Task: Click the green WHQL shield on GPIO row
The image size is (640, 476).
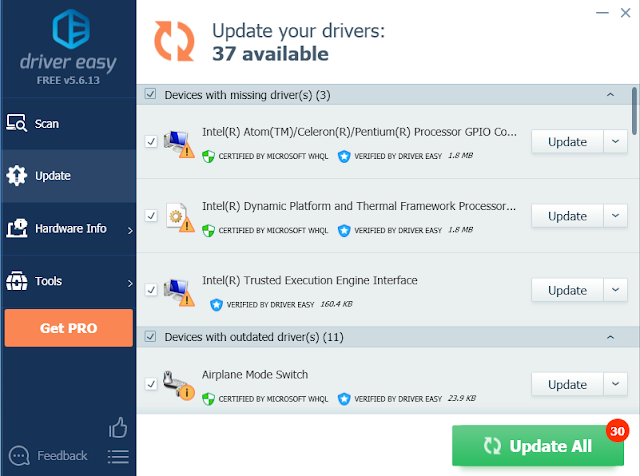Action: click(209, 156)
